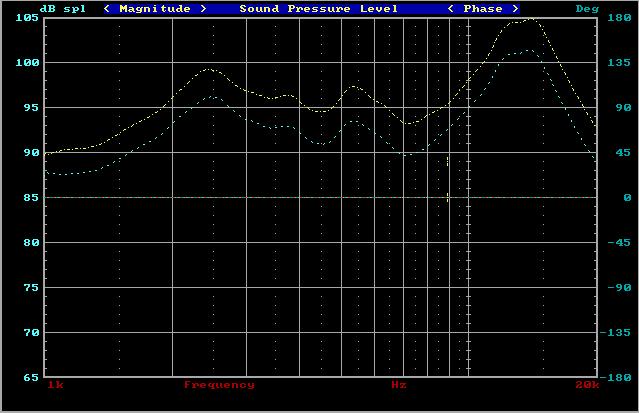Click the 85 dB axis value
Image resolution: width=639 pixels, height=413 pixels.
point(31,198)
